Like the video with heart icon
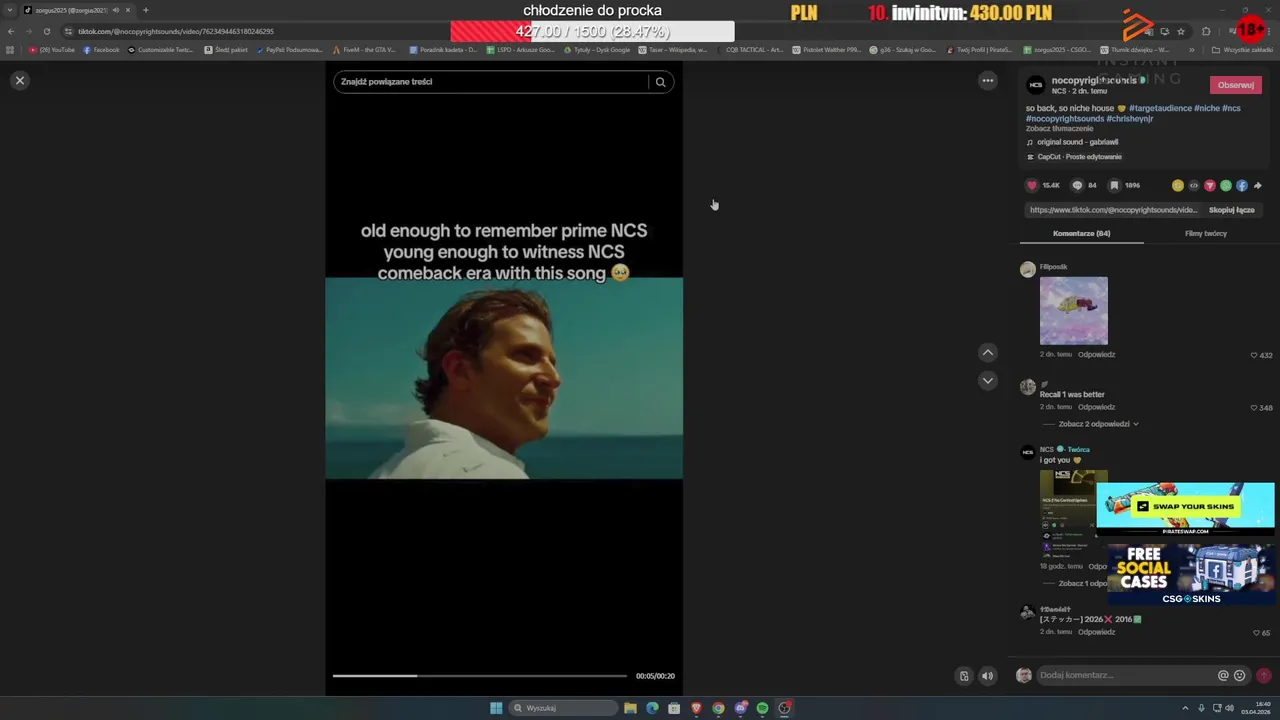The image size is (1280, 720). coord(1032,185)
